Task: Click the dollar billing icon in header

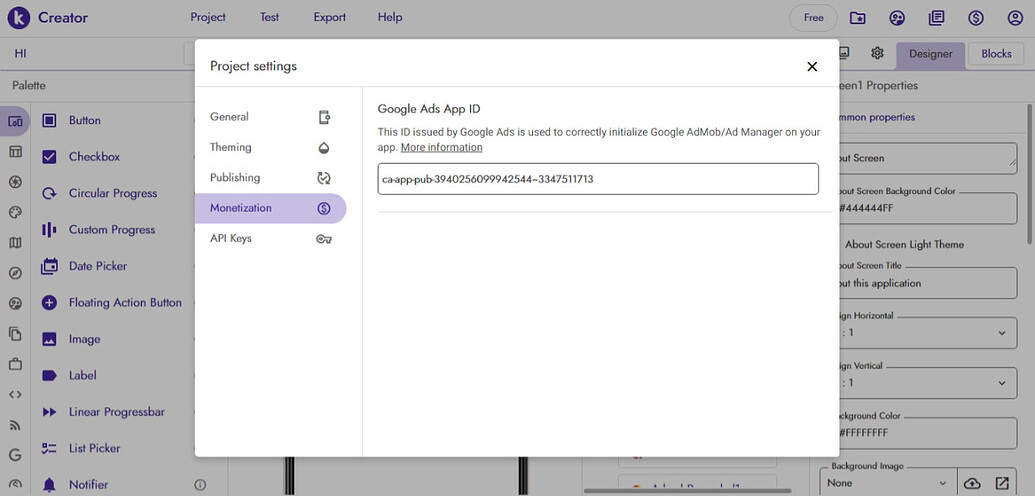Action: pyautogui.click(x=976, y=18)
